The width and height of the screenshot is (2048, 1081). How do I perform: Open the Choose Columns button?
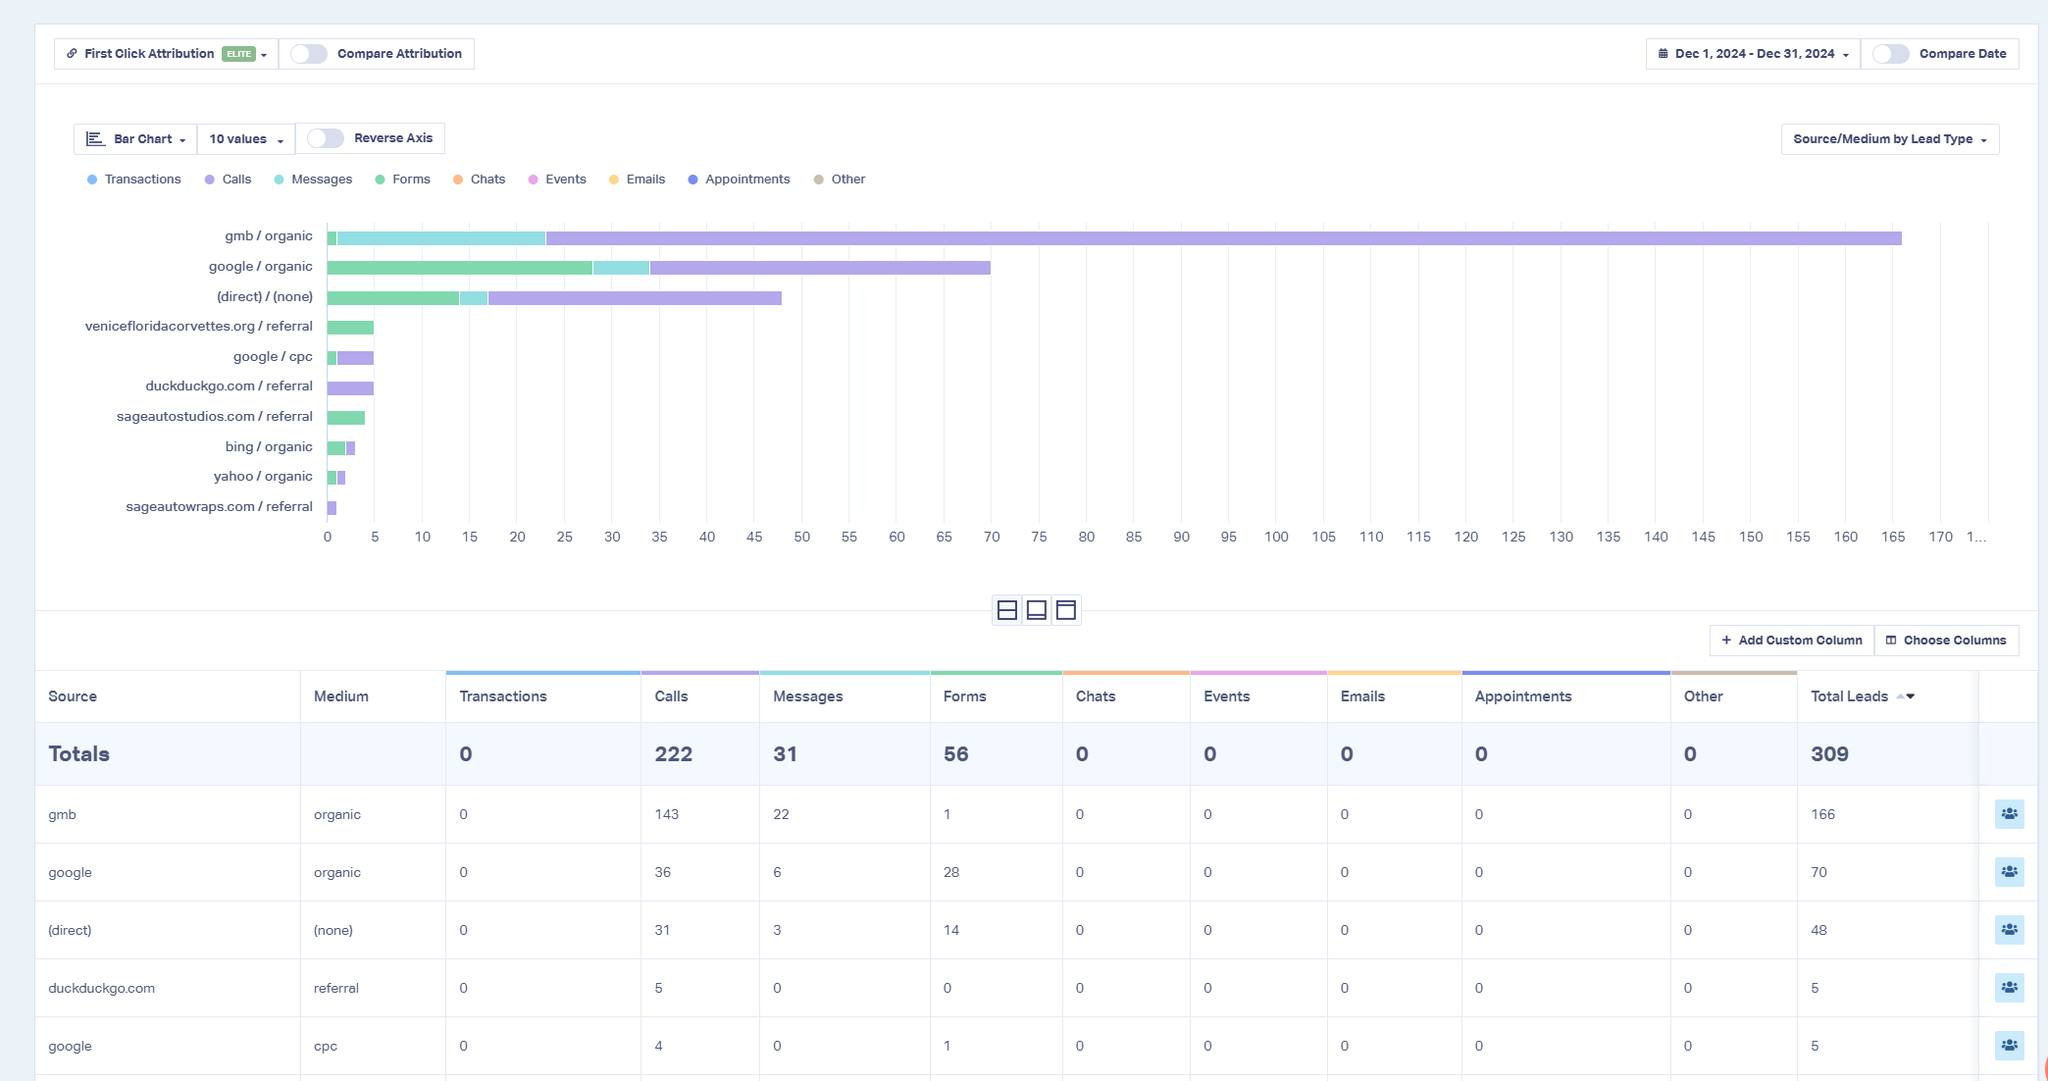click(x=1946, y=641)
